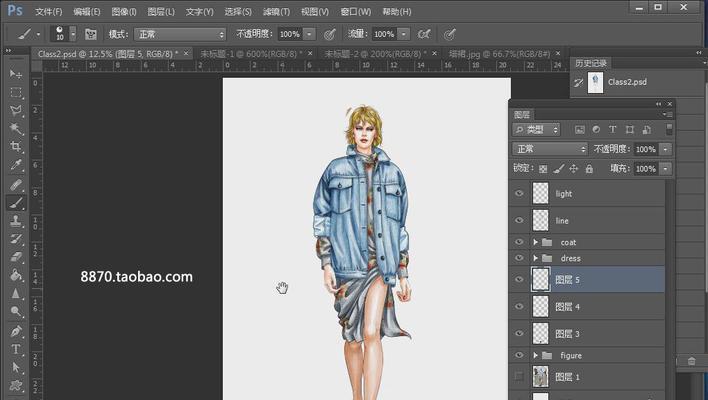708x400 pixels.
Task: Enable pressure for size icon
Action: tap(449, 34)
